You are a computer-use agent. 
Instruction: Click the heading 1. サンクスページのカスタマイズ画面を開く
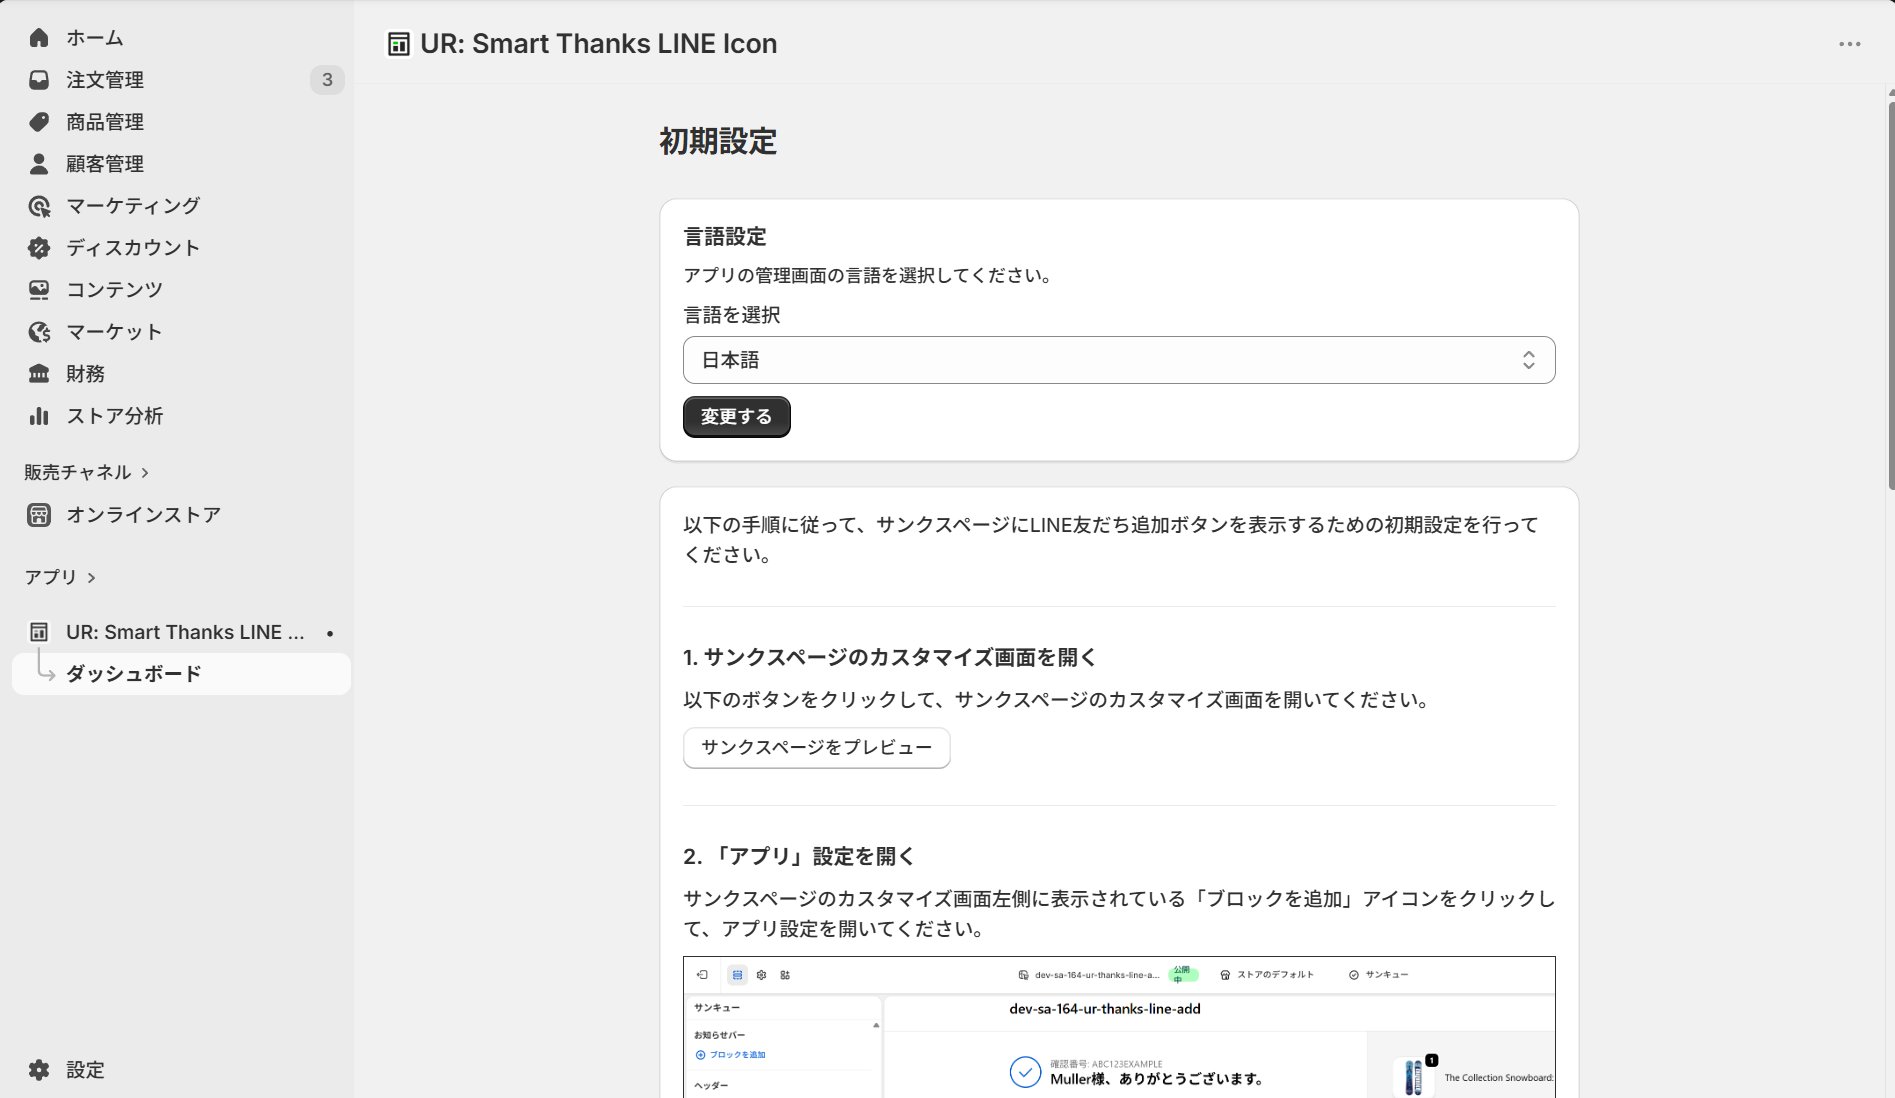[890, 658]
